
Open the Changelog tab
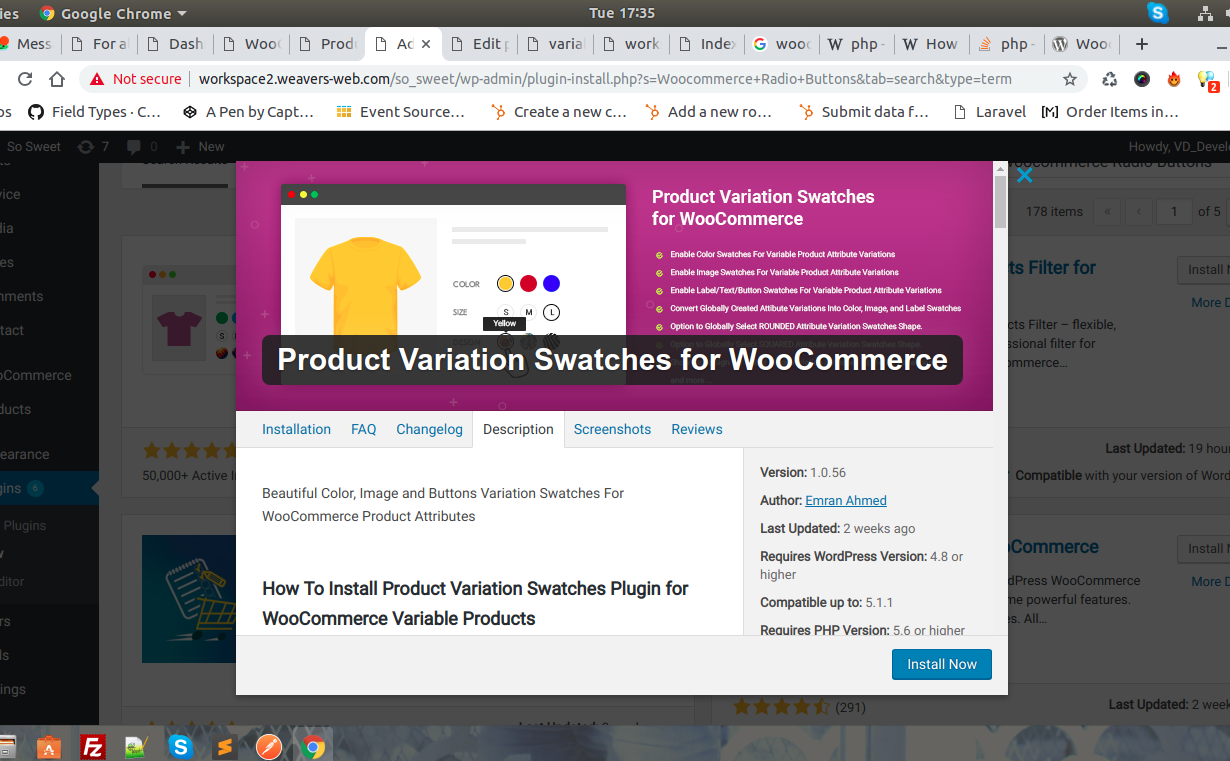pyautogui.click(x=429, y=429)
